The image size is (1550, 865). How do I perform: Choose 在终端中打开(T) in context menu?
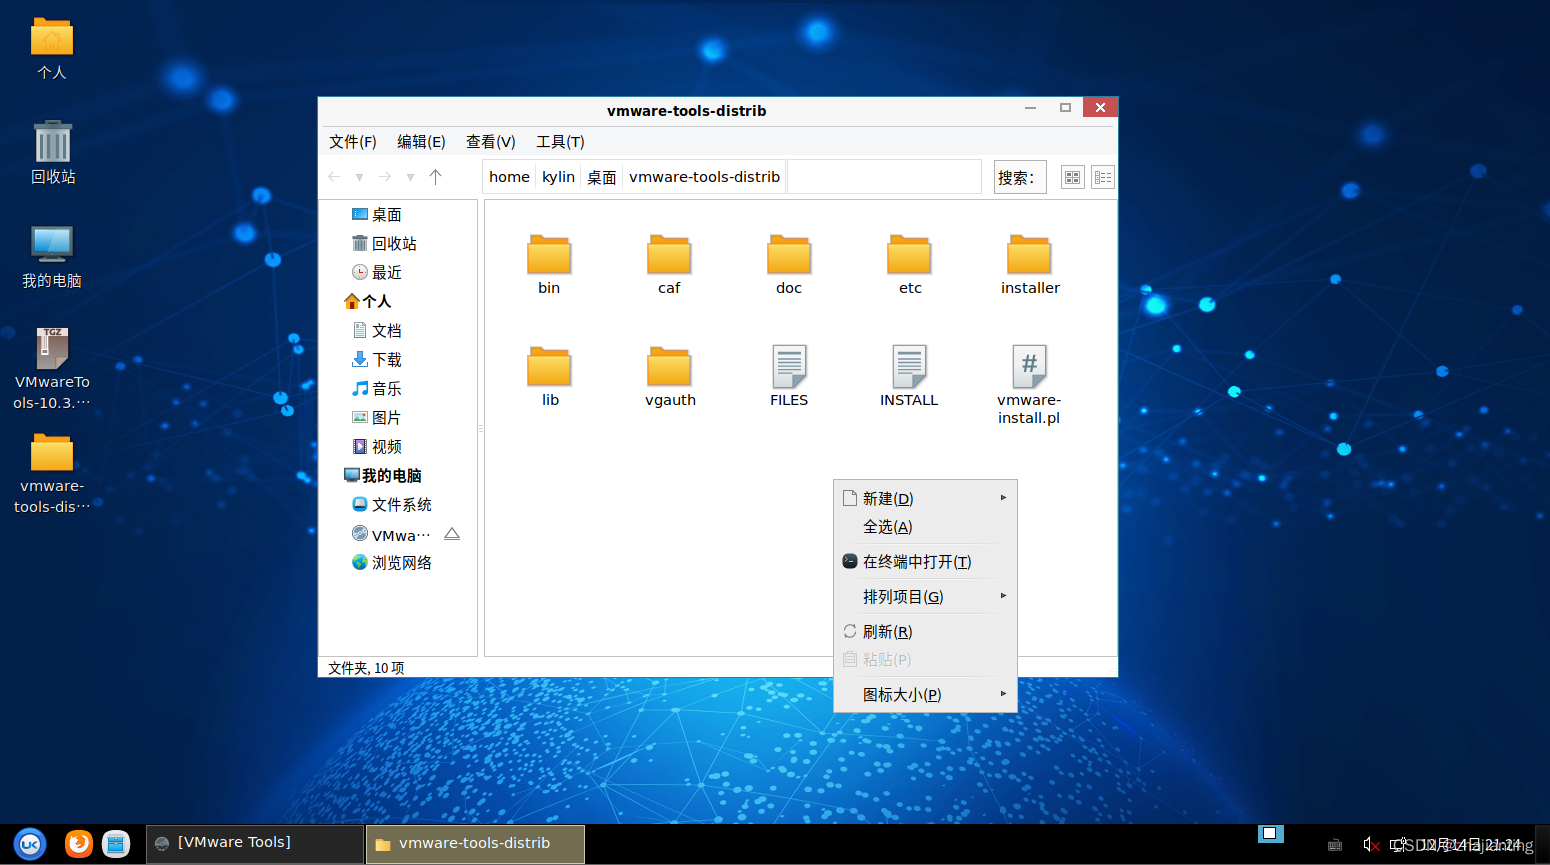click(x=925, y=561)
